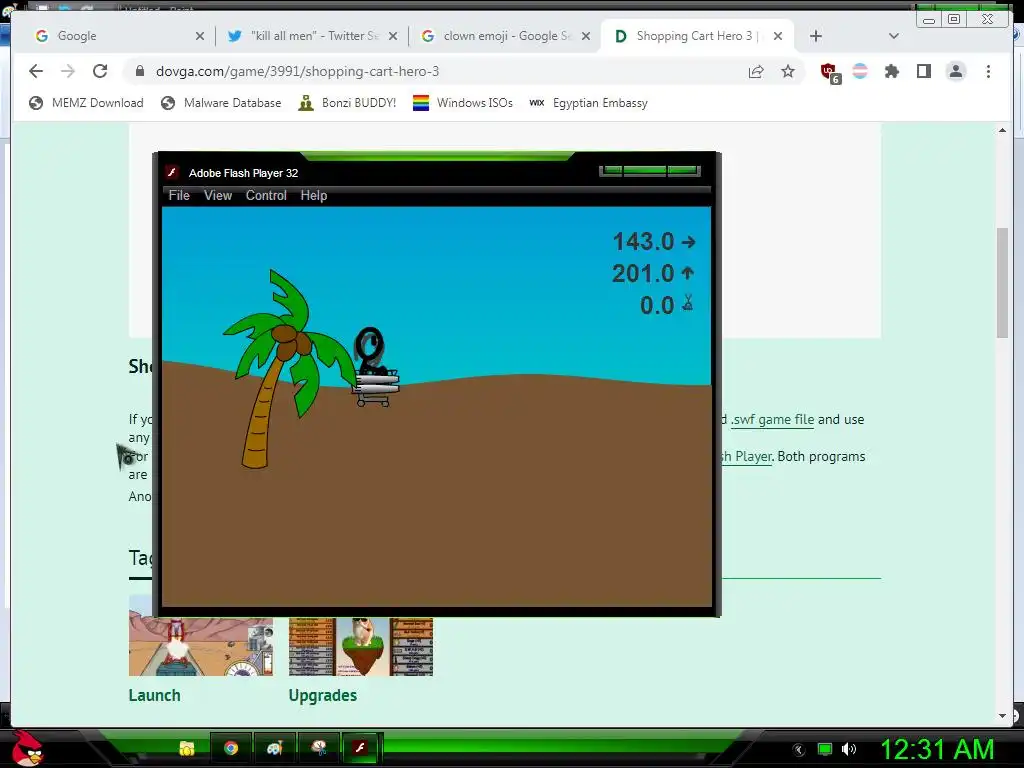Close the Twitter search tab

point(393,36)
